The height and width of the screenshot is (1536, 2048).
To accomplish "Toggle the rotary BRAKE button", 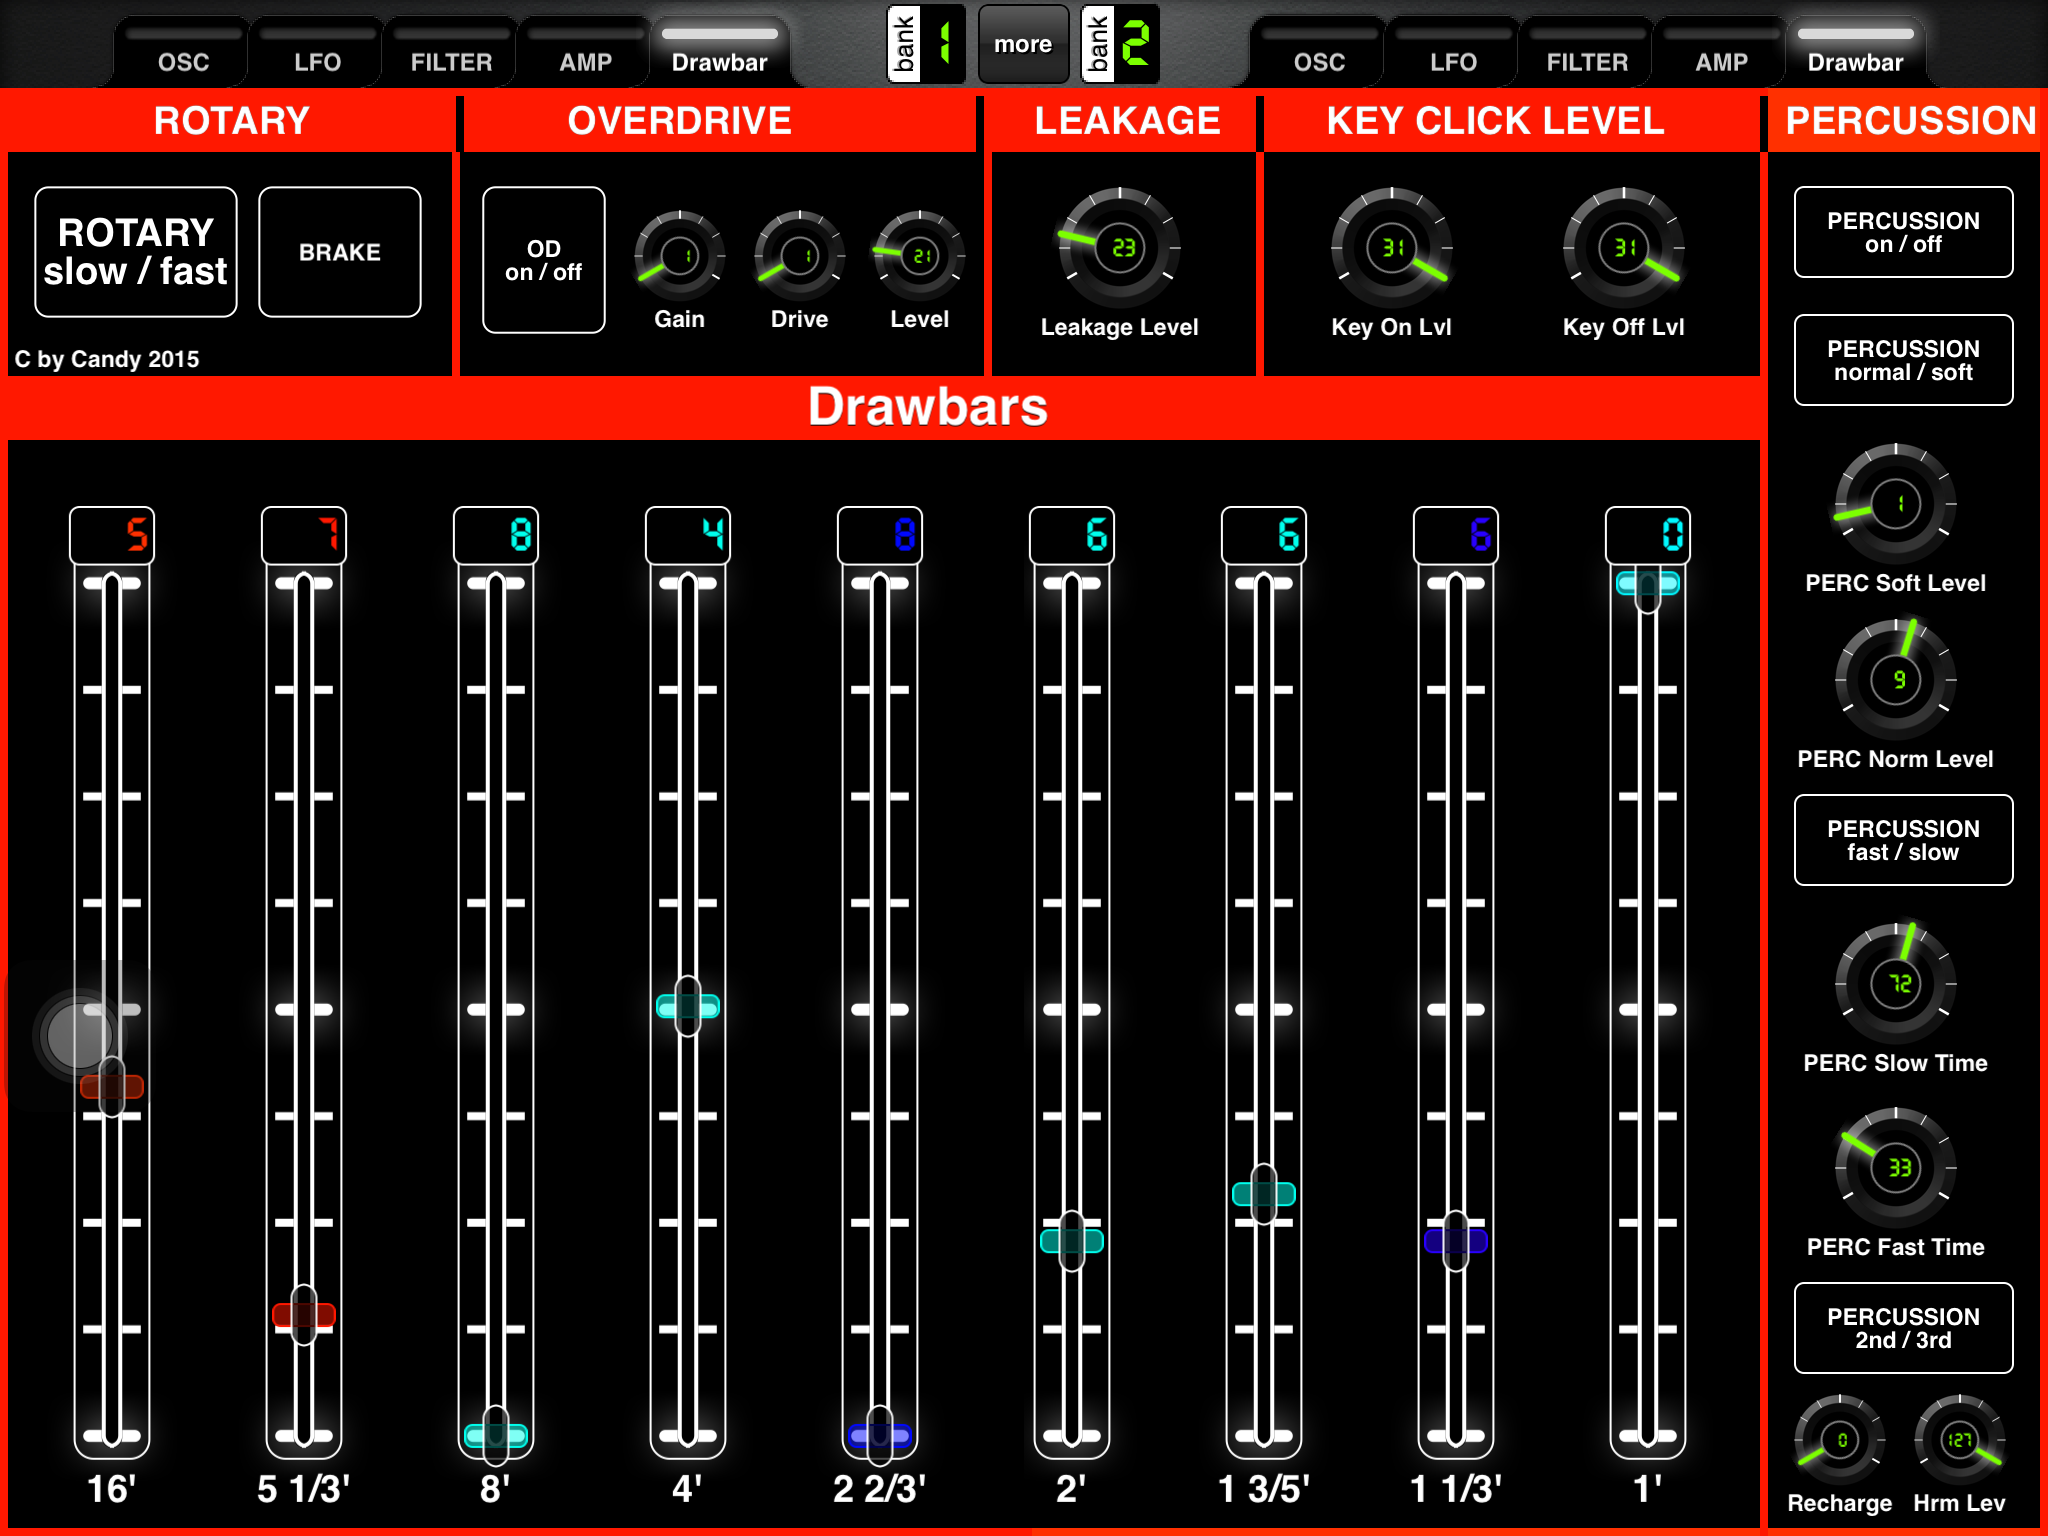I will [x=340, y=252].
